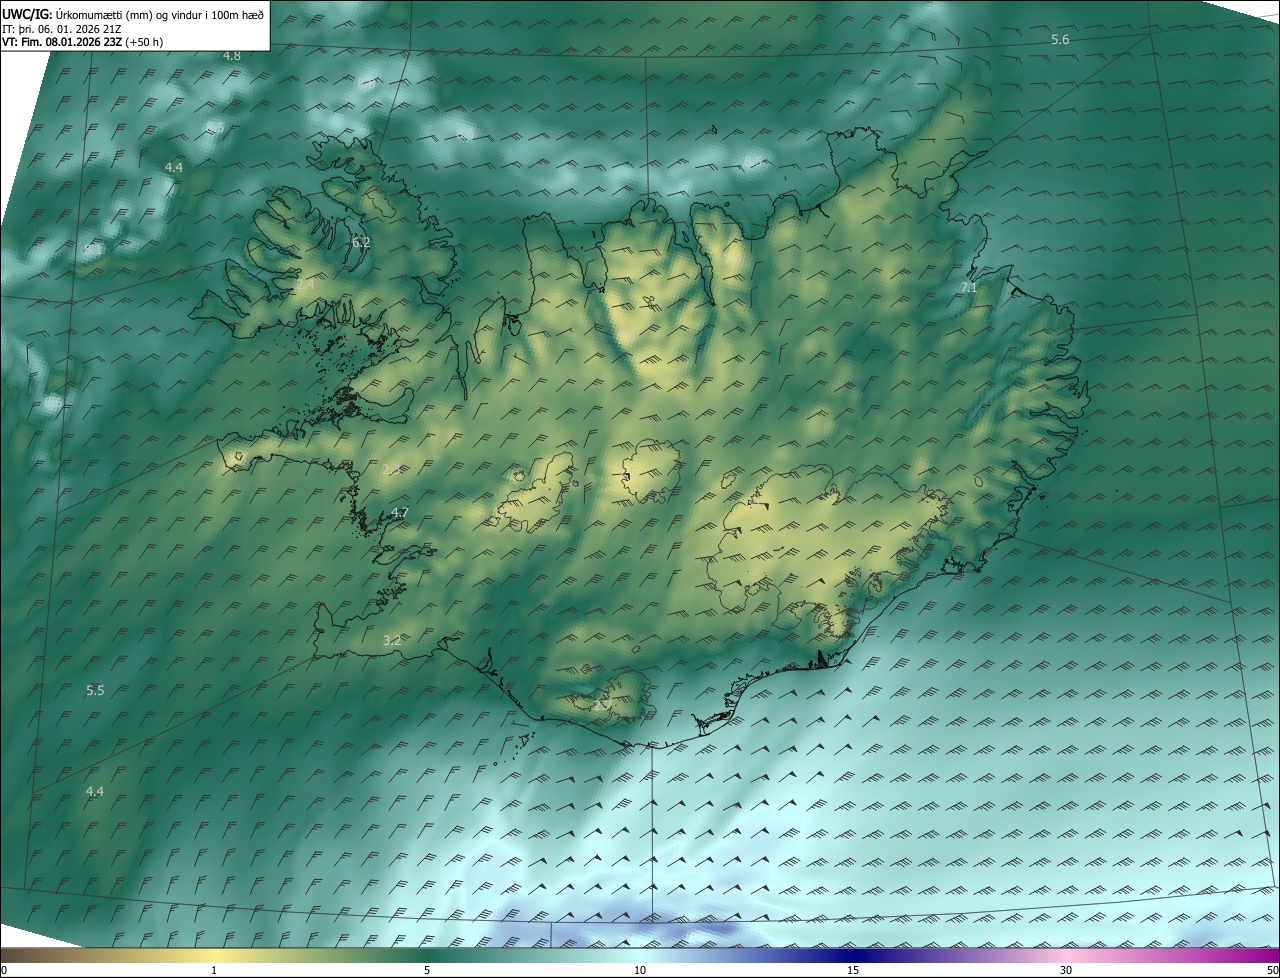Click the map value label 4.8
Viewport: 1280px width, 978px height.
pyautogui.click(x=232, y=56)
